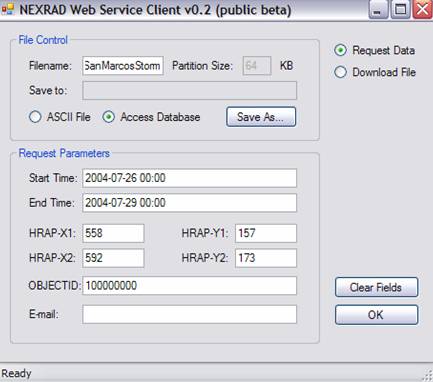
Task: Click the Start Time: label
Action: coord(53,178)
